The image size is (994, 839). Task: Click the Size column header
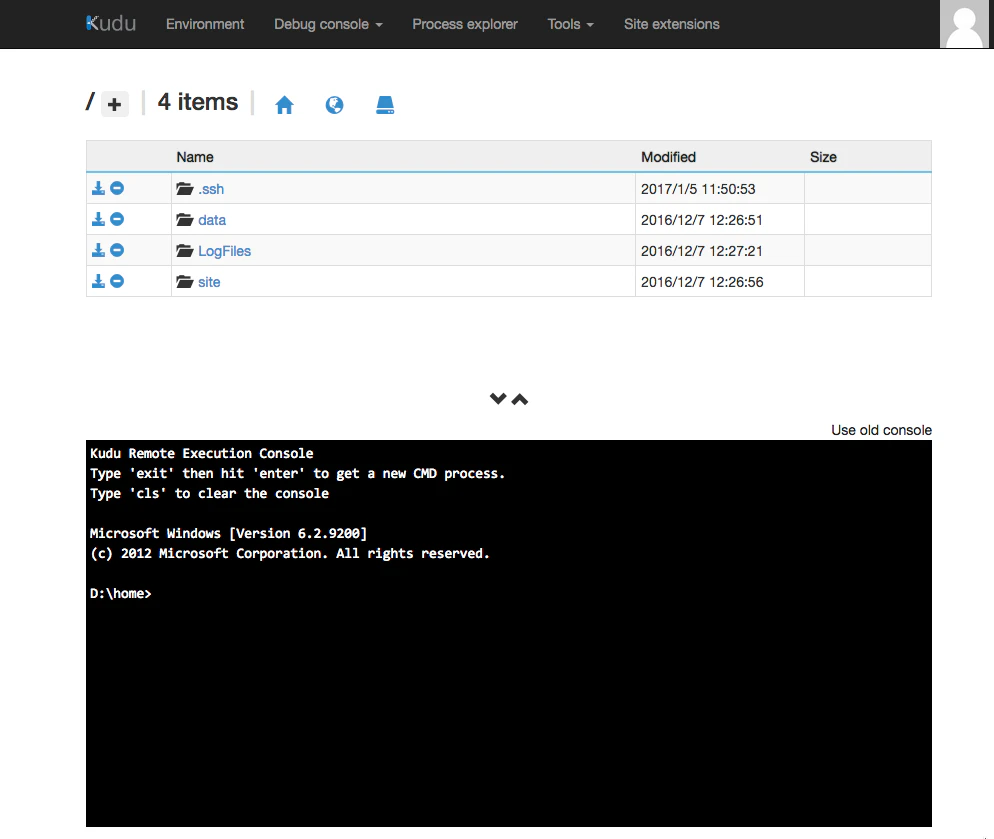[x=823, y=157]
